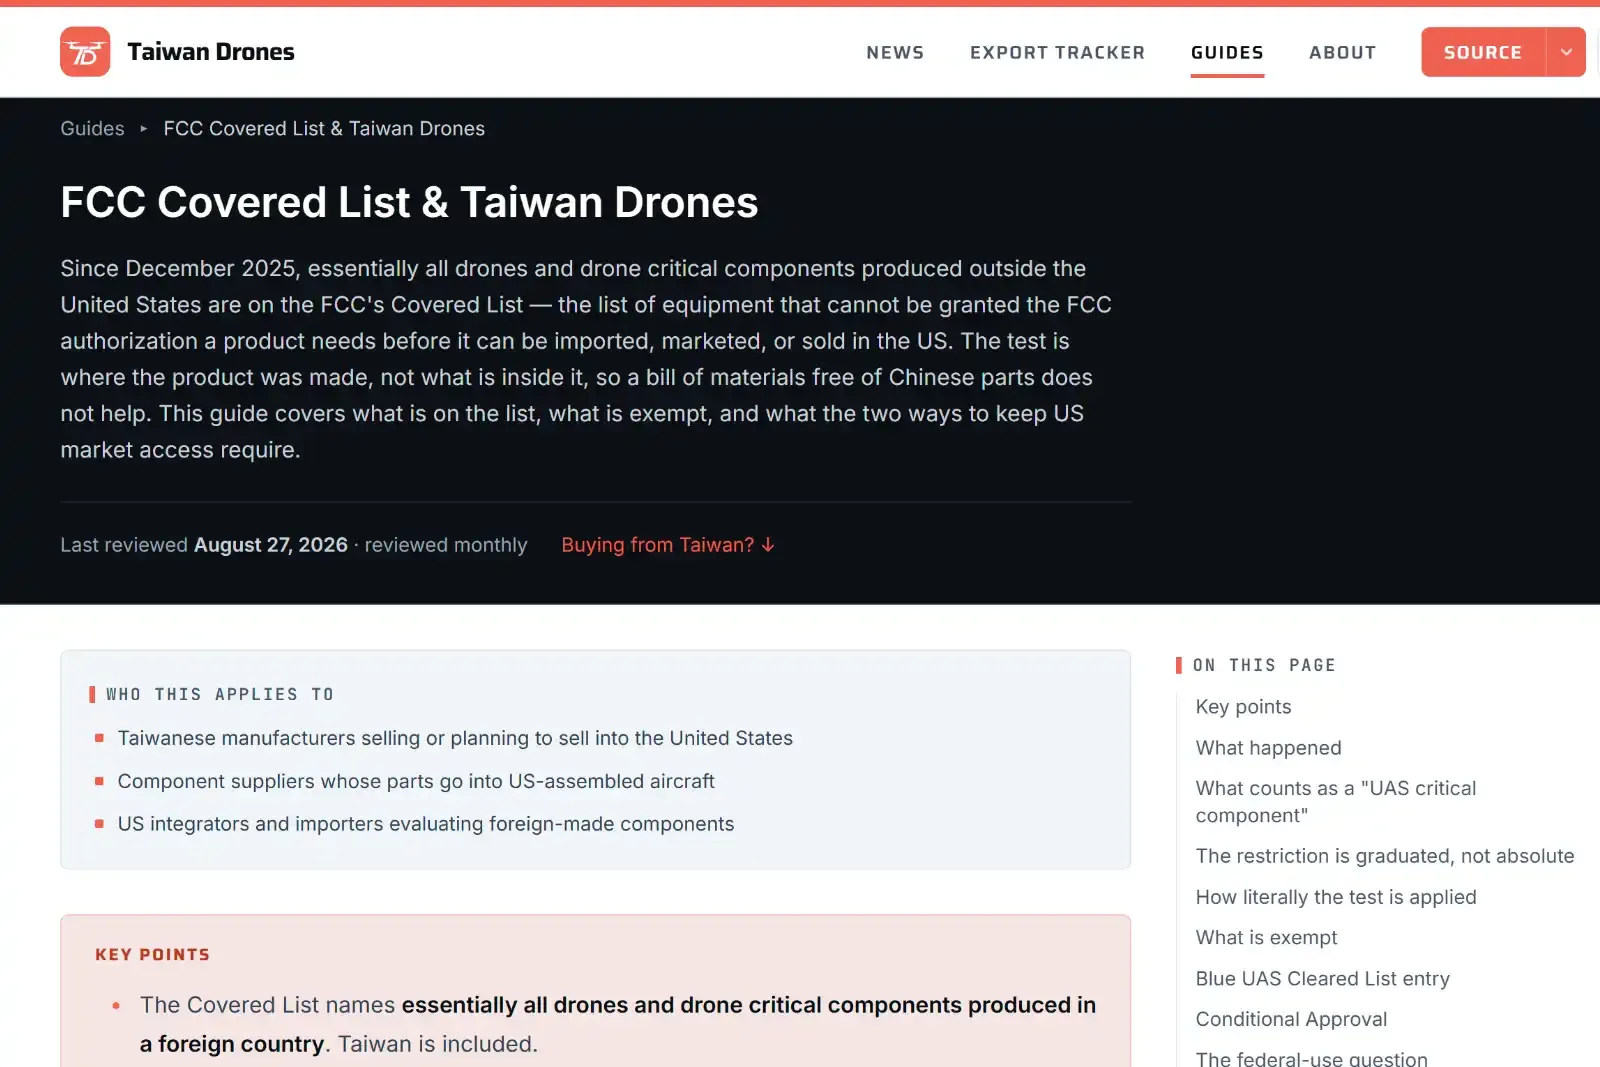Click the Source button
The height and width of the screenshot is (1067, 1600).
tap(1483, 52)
